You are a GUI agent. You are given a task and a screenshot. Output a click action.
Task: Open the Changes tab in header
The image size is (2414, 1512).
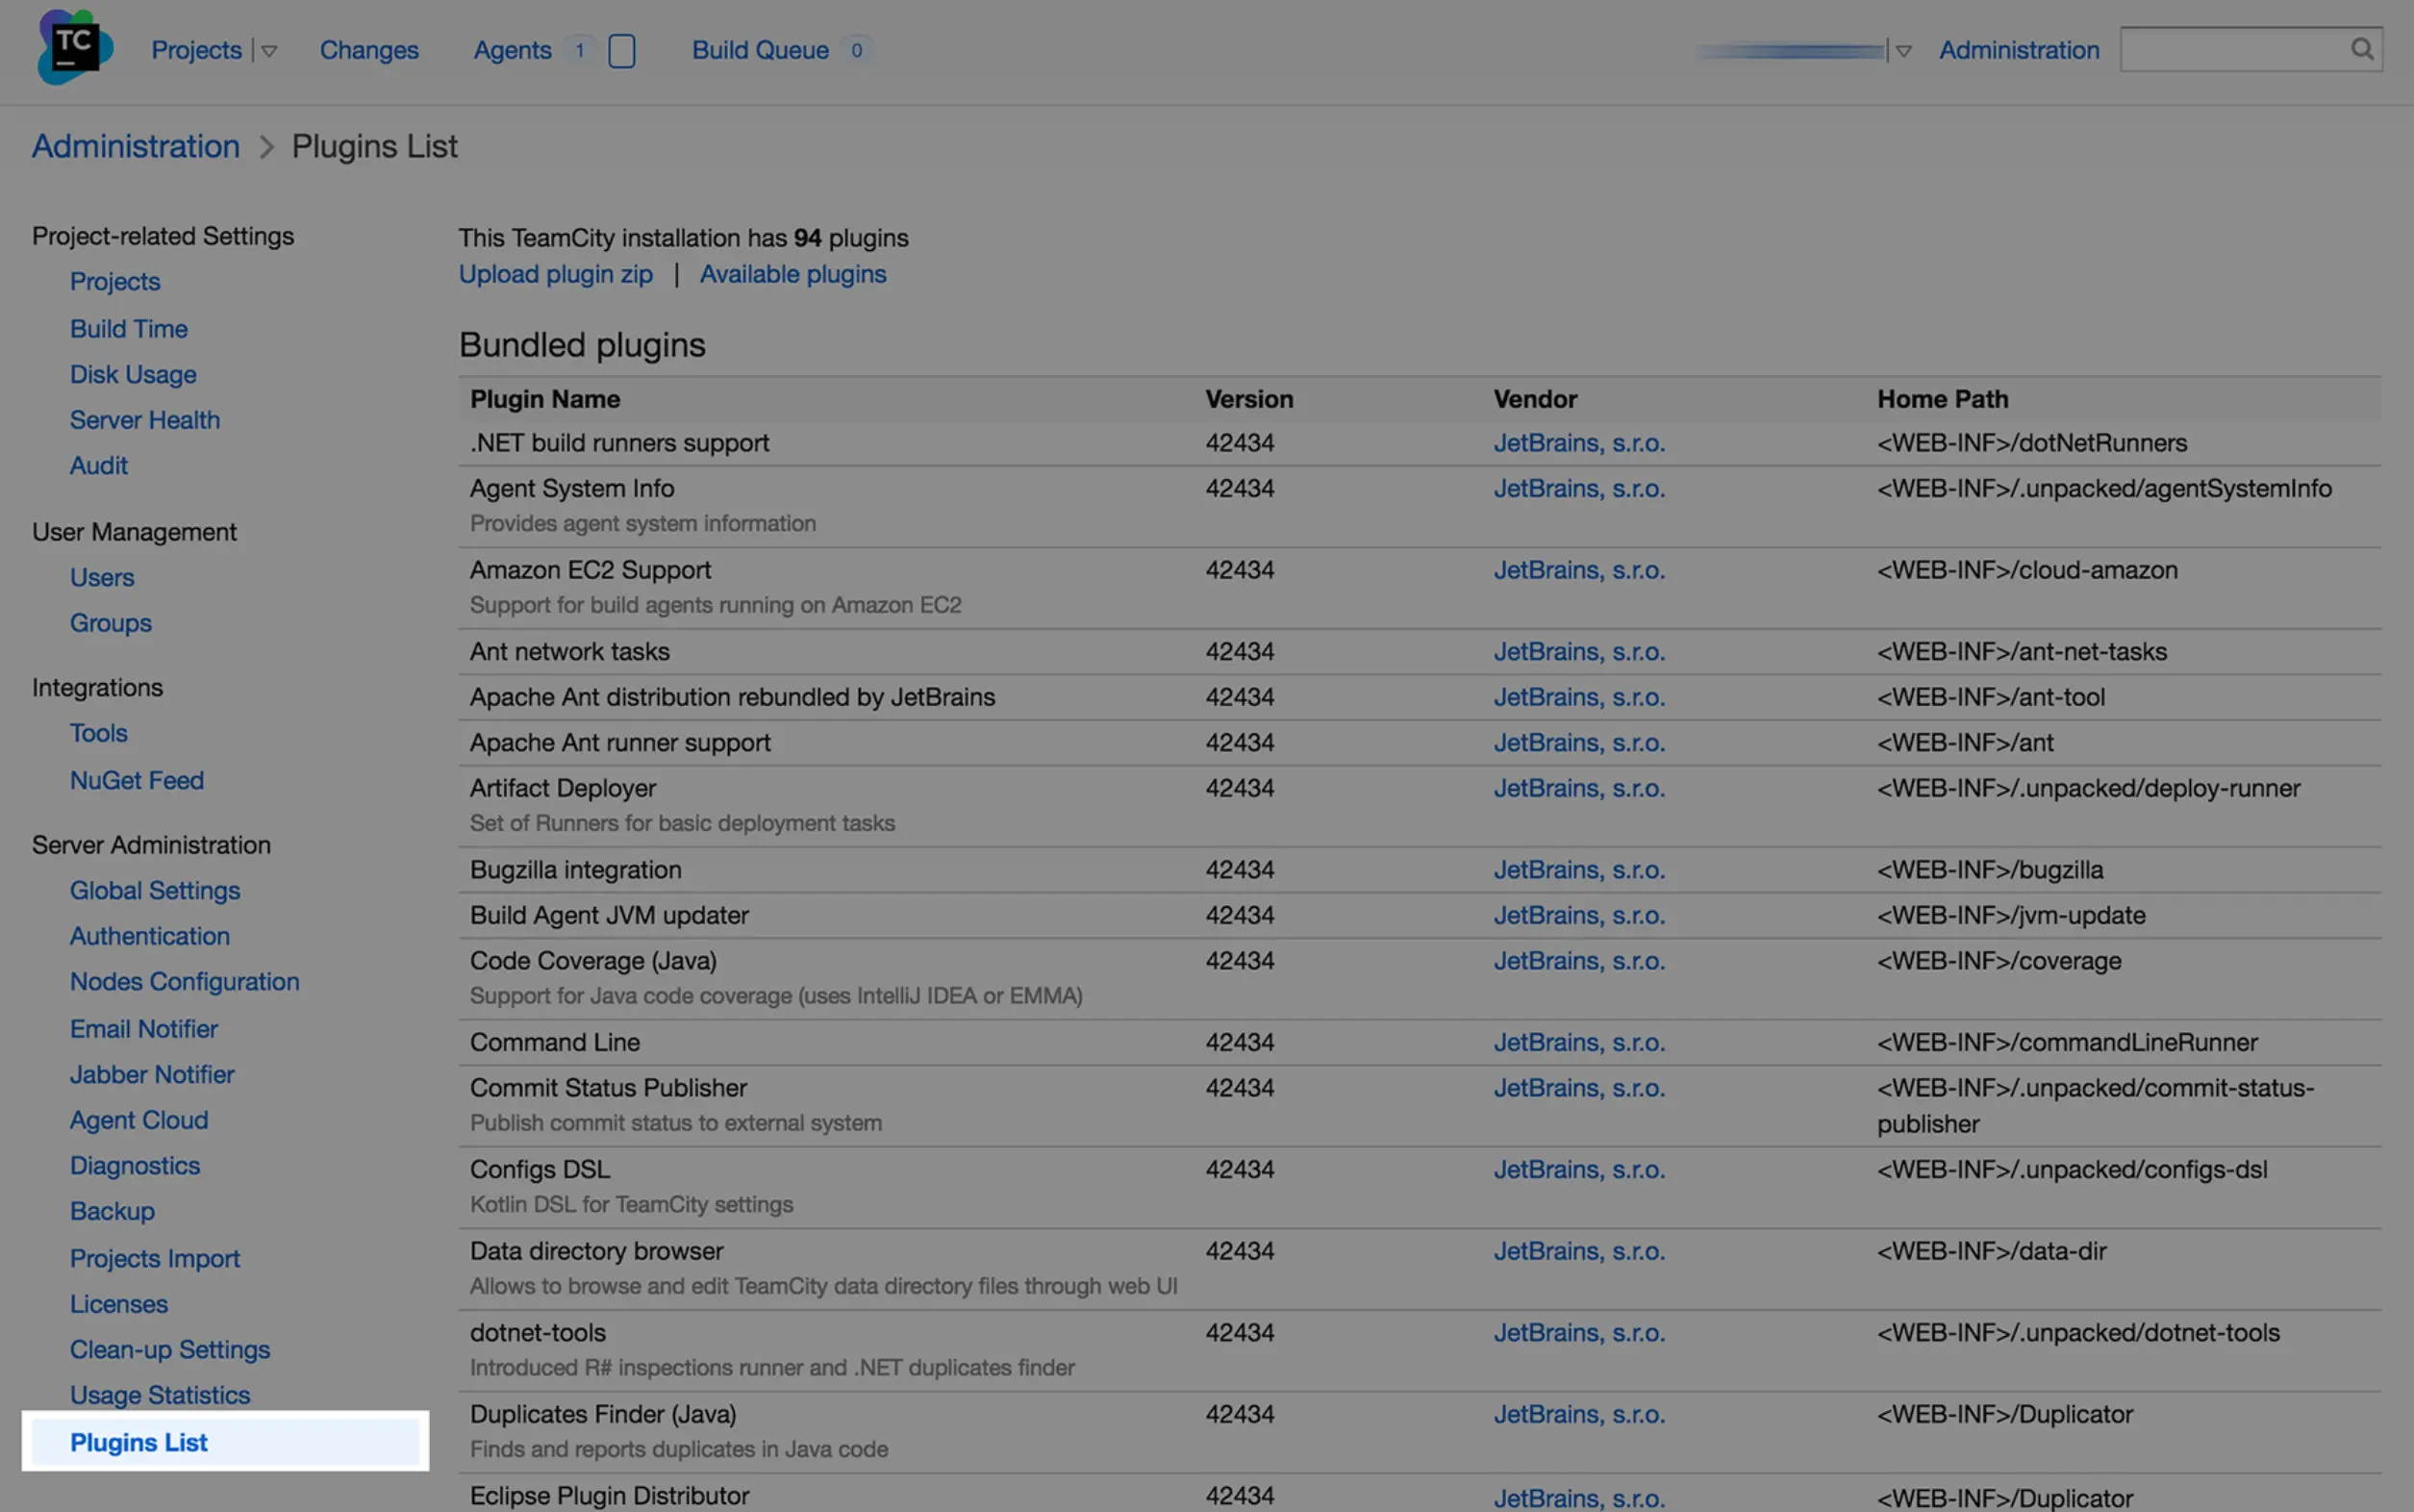(368, 50)
